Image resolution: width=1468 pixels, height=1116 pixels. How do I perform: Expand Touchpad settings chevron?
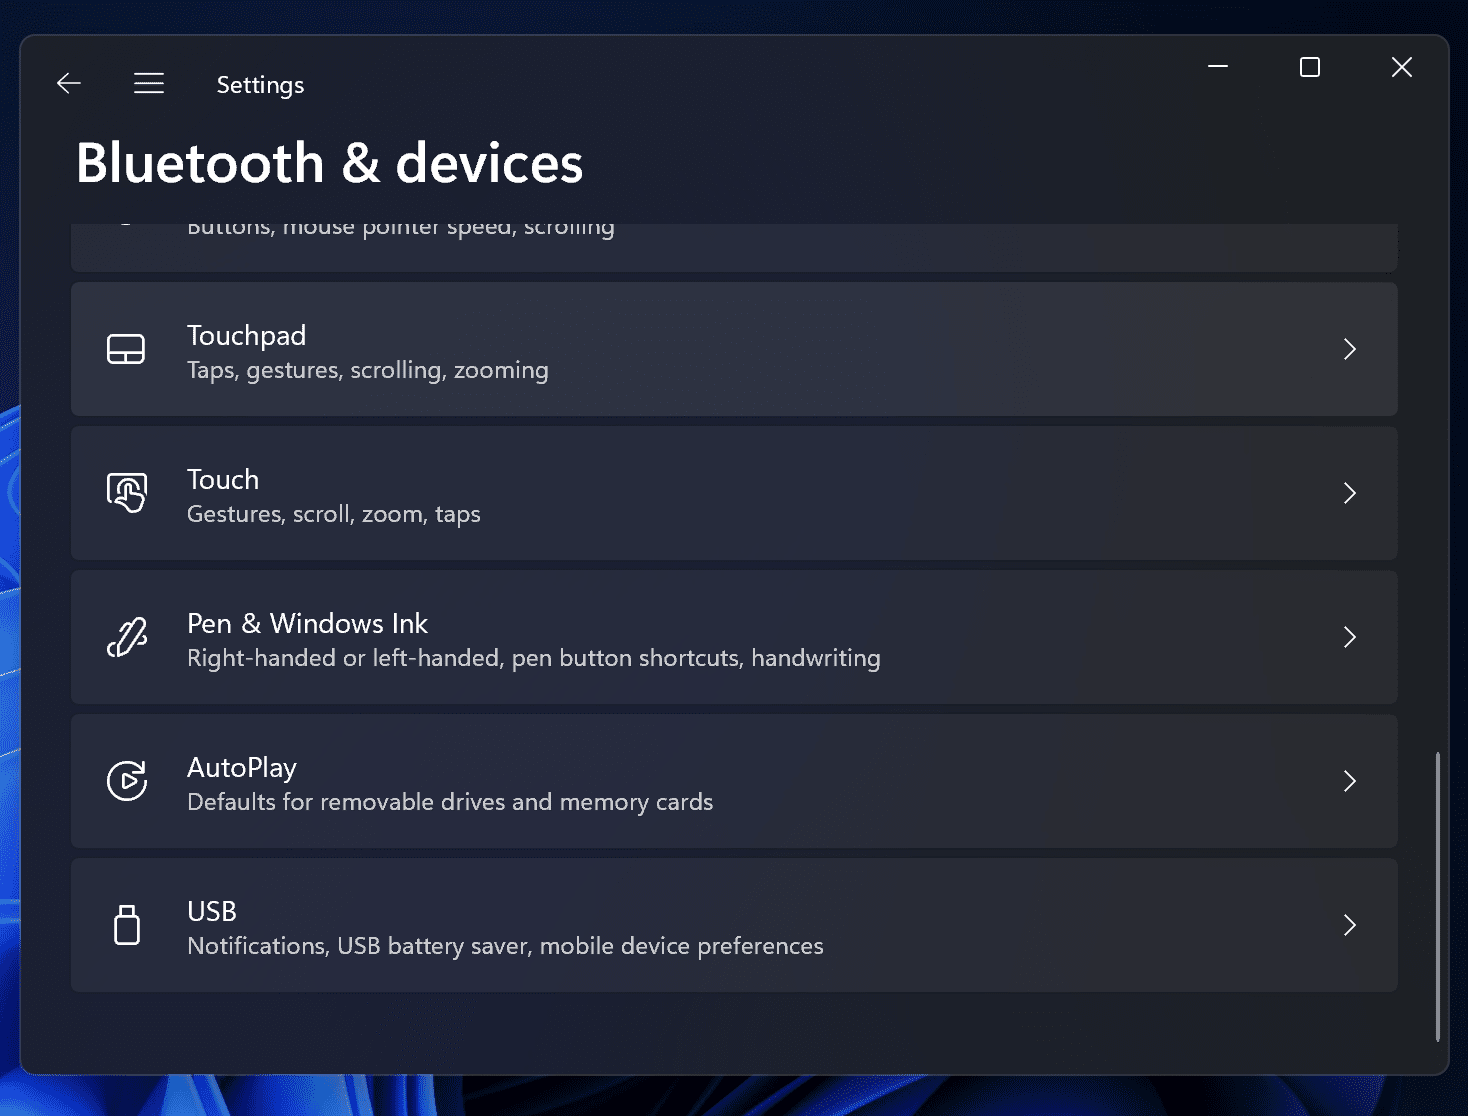tap(1350, 349)
